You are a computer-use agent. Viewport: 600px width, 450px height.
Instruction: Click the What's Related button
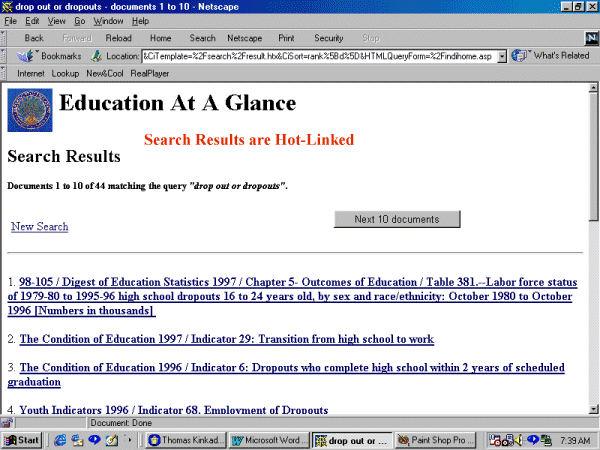point(550,56)
